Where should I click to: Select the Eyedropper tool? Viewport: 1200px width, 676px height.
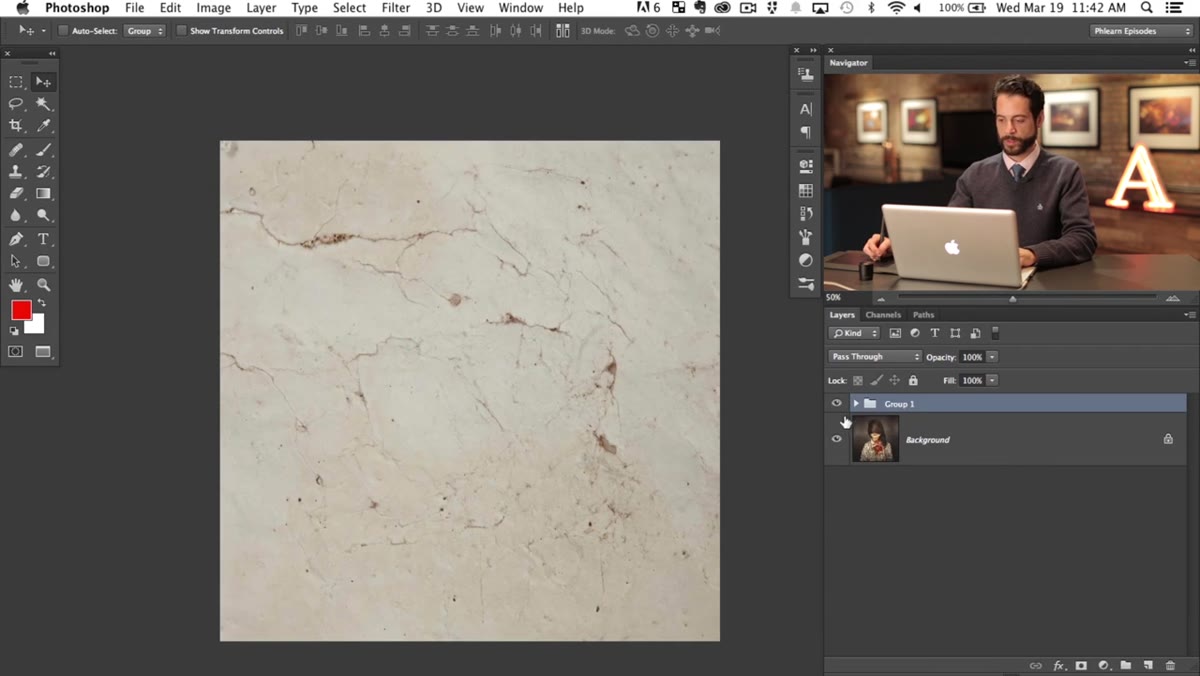tap(43, 126)
